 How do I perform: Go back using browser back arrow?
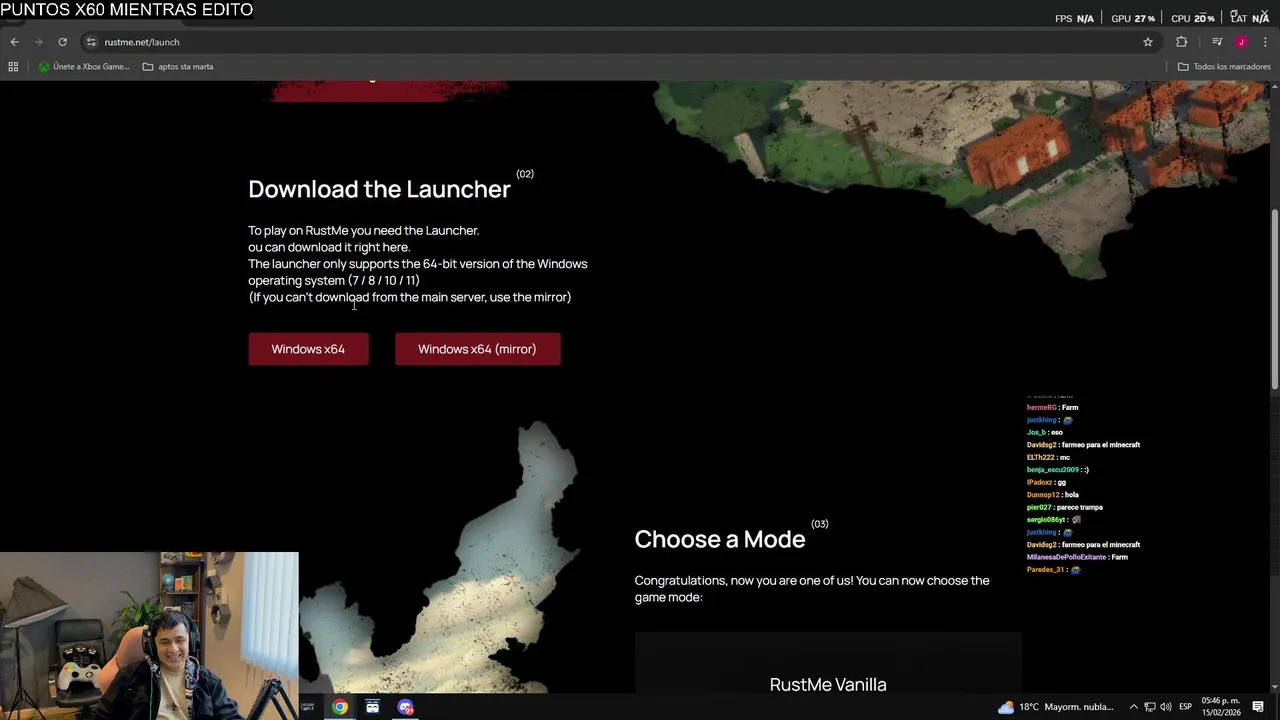(x=14, y=42)
